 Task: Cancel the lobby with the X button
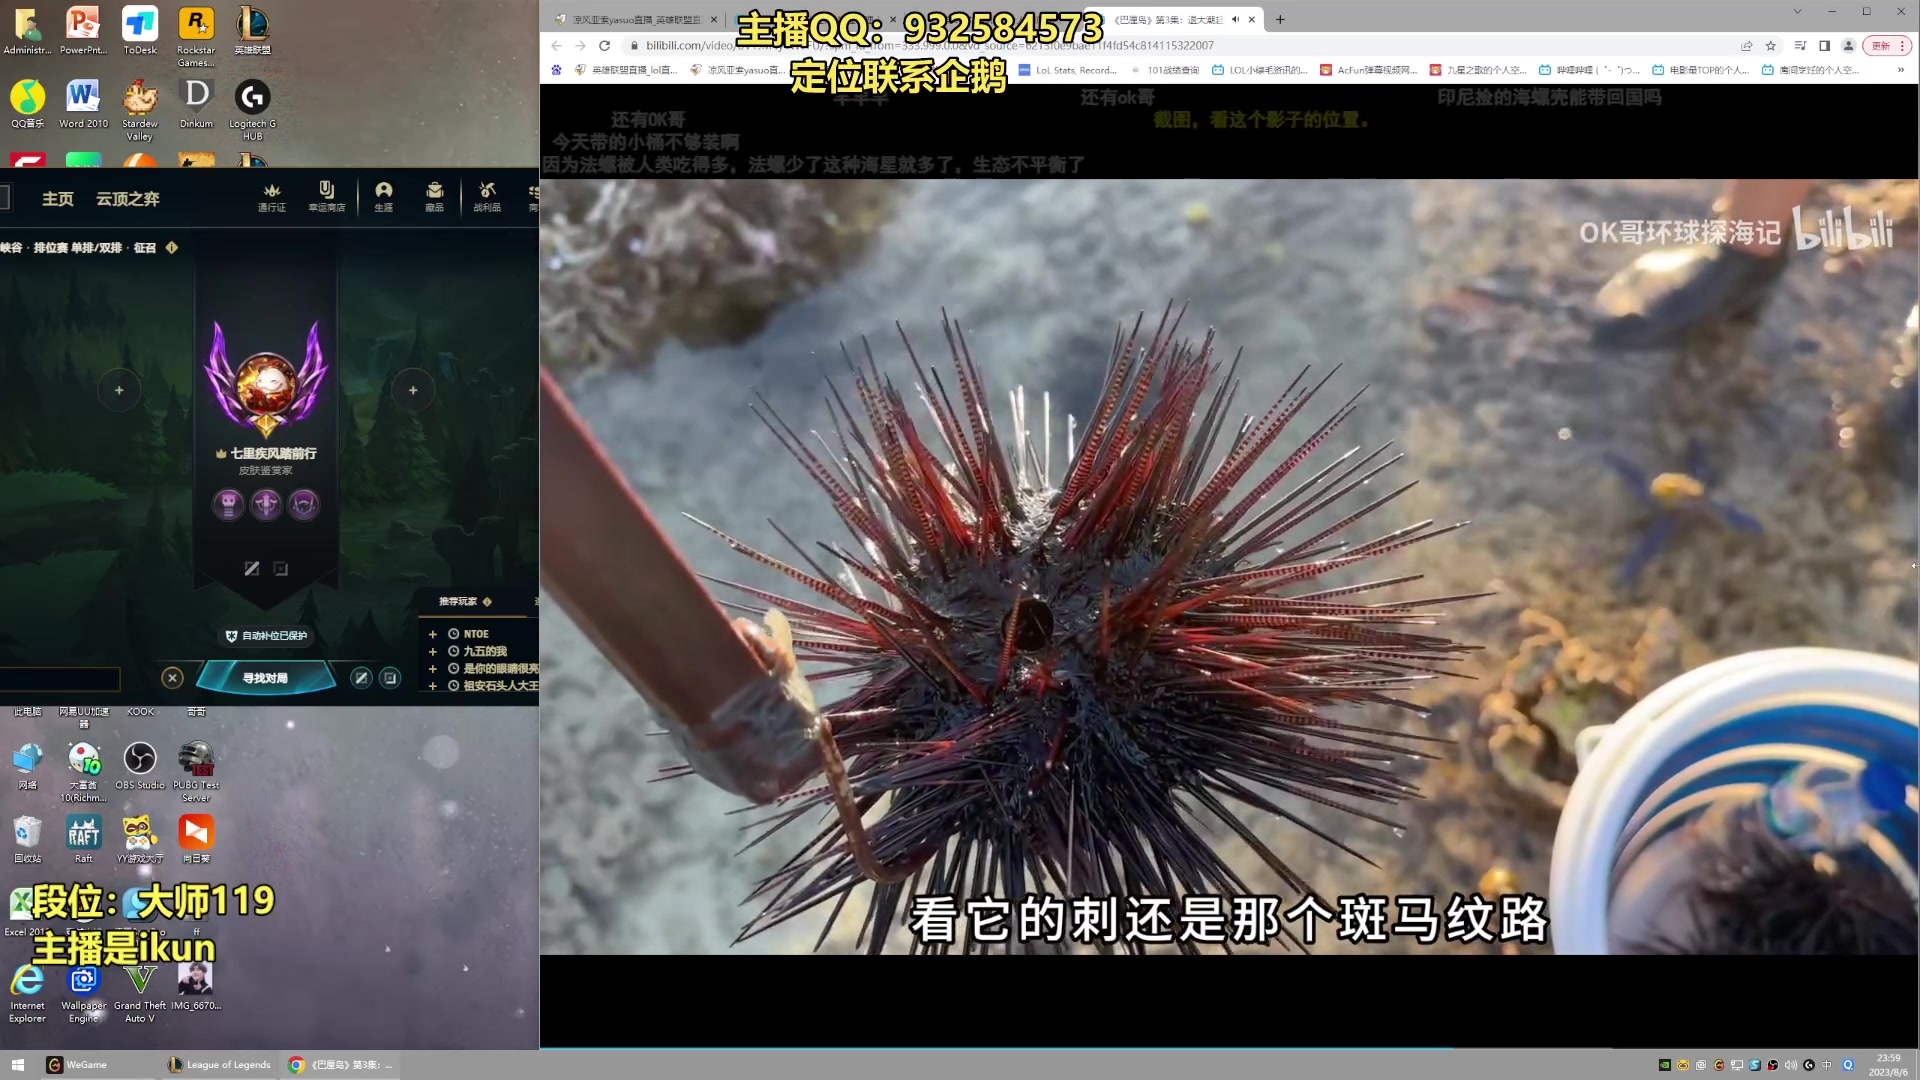click(172, 678)
